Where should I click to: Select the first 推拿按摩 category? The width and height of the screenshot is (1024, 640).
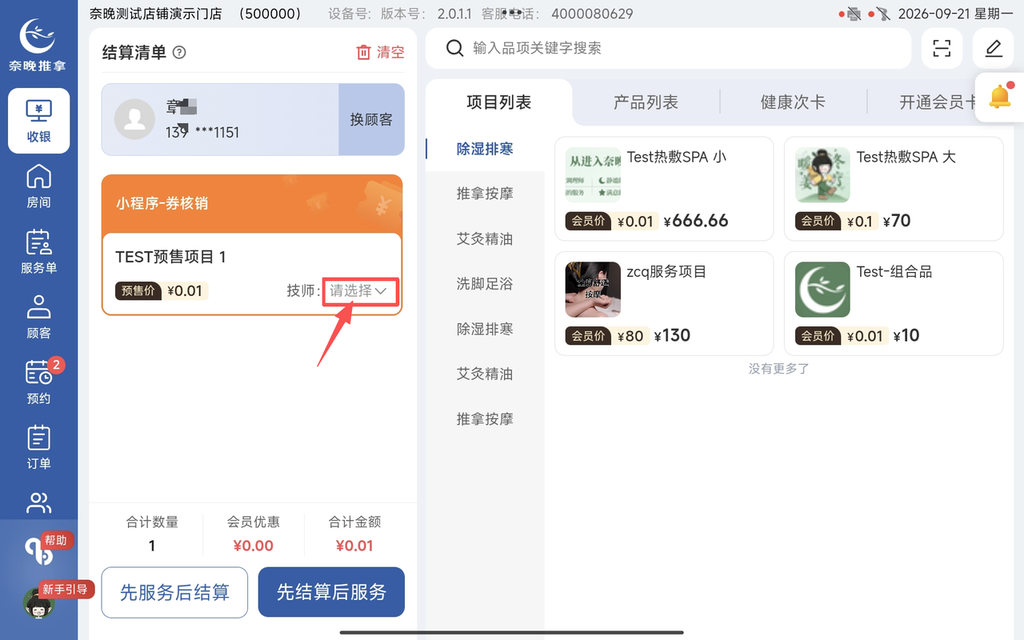(x=485, y=194)
